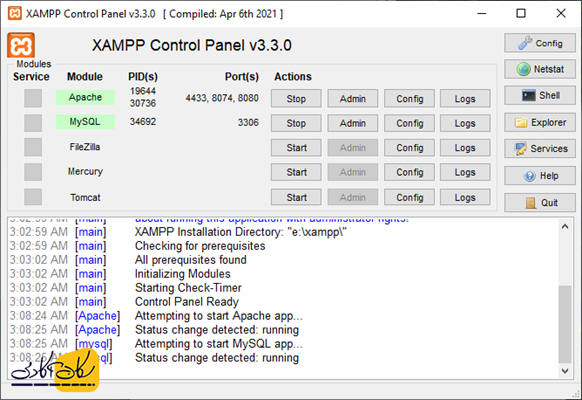Click log line 'All prerequisites found'
Image resolution: width=582 pixels, height=400 pixels.
[190, 260]
